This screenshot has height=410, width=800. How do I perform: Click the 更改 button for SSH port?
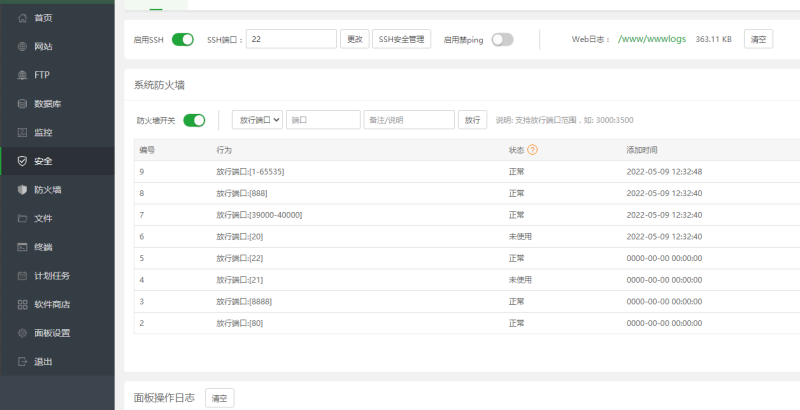(355, 39)
